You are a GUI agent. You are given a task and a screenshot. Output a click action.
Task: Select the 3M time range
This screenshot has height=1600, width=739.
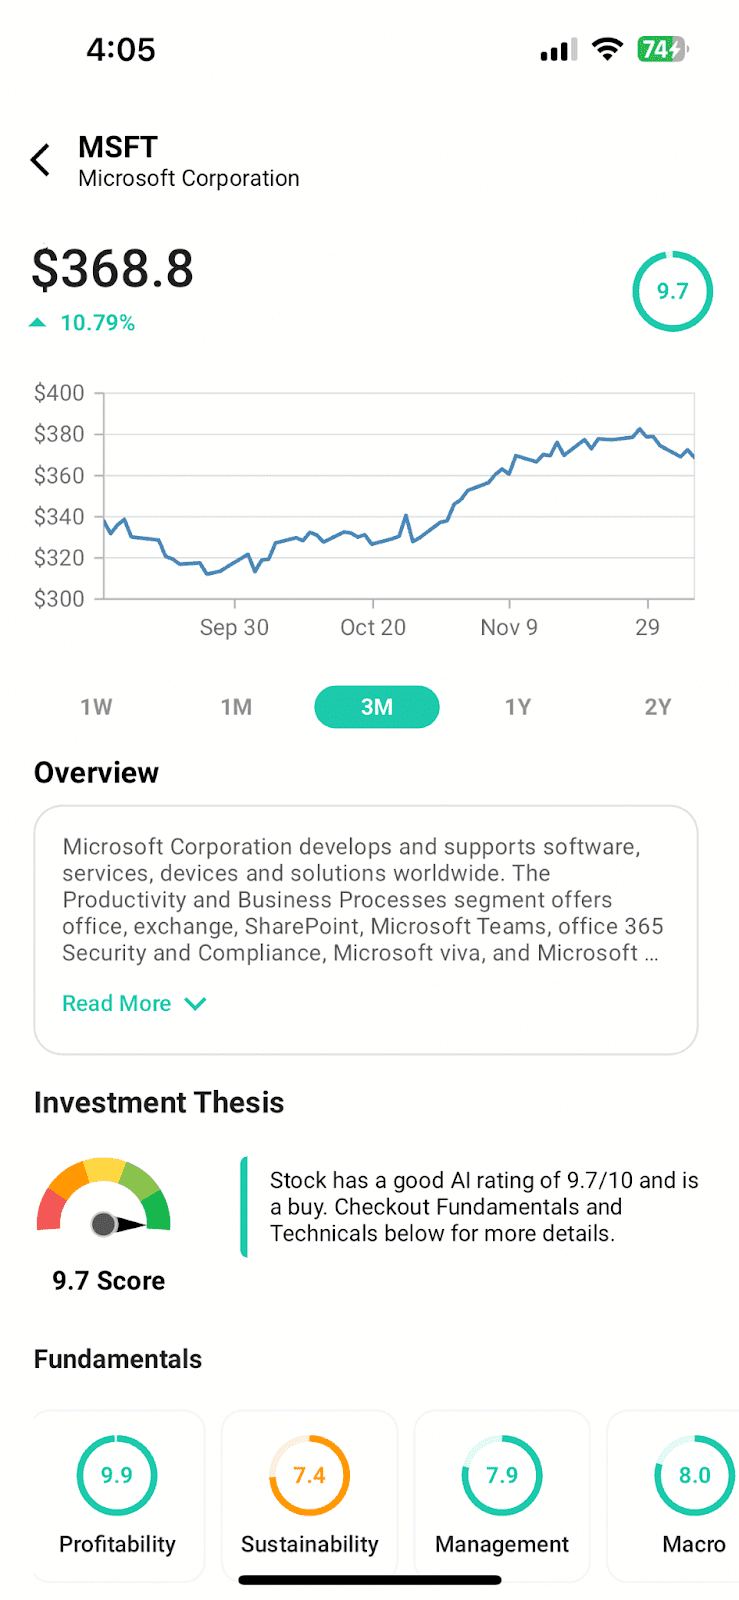[x=377, y=707]
